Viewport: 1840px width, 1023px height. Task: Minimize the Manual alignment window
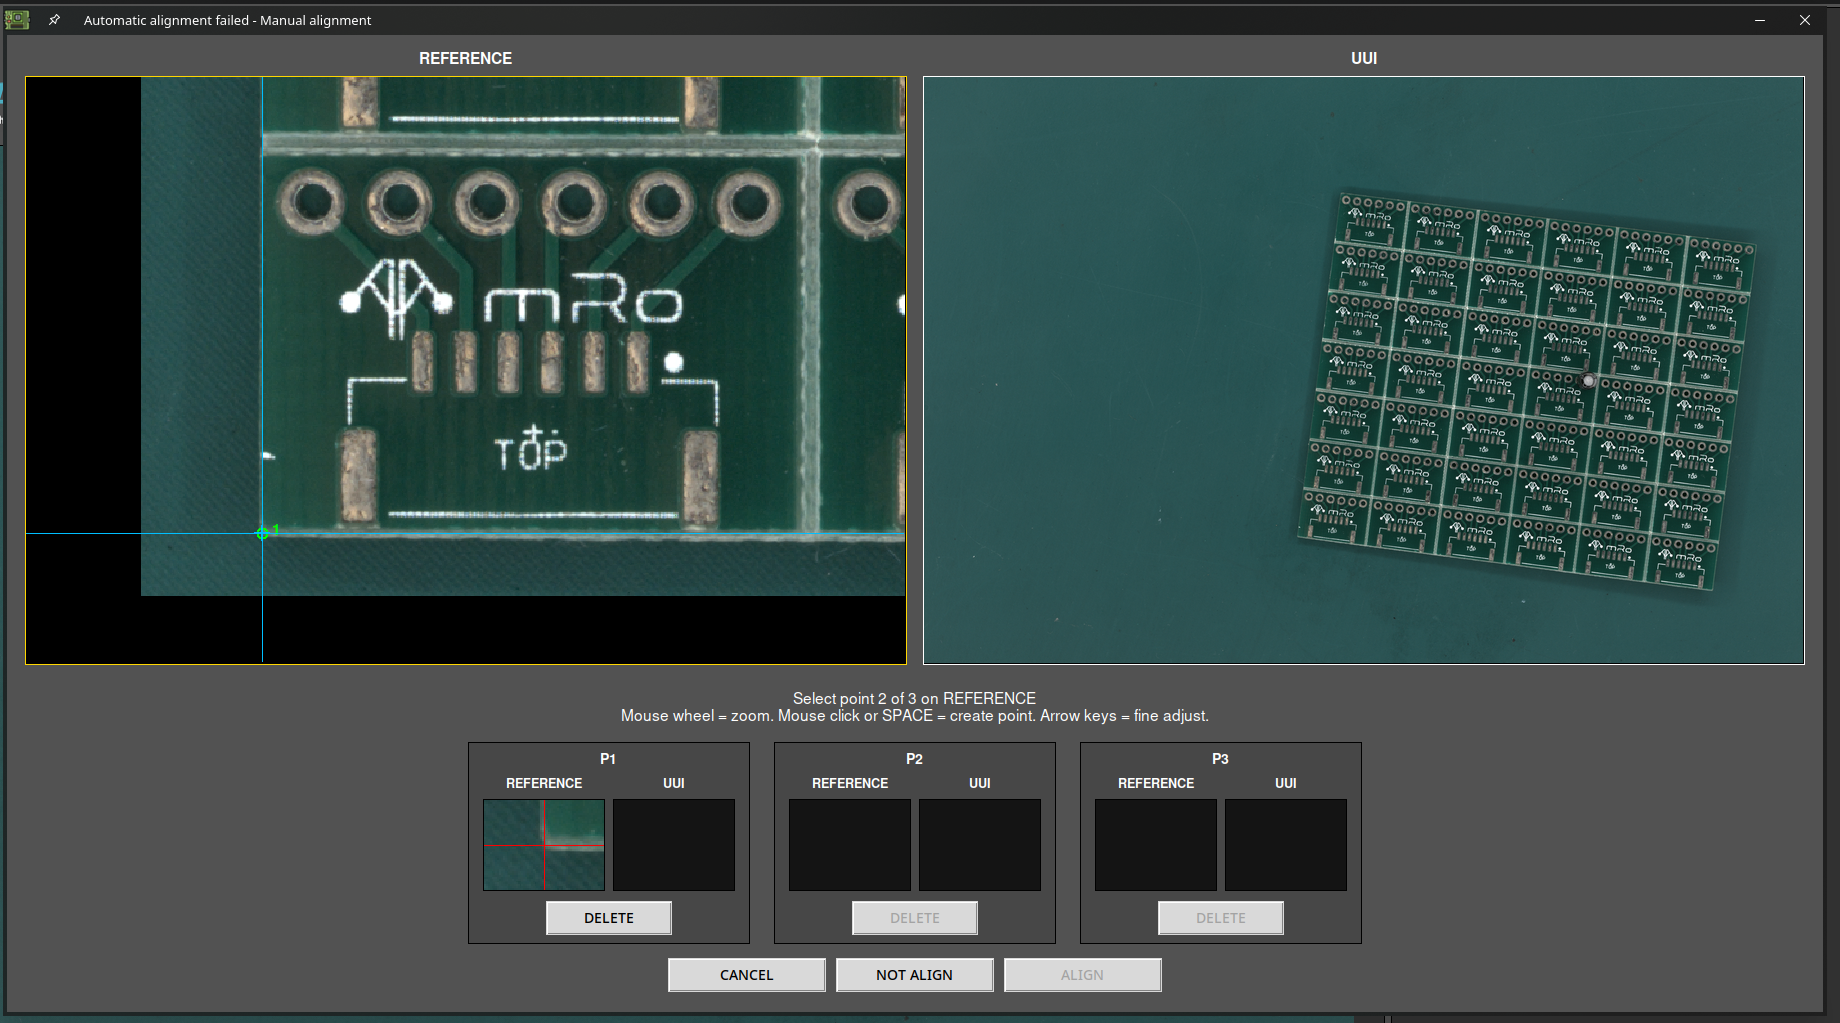coord(1759,20)
